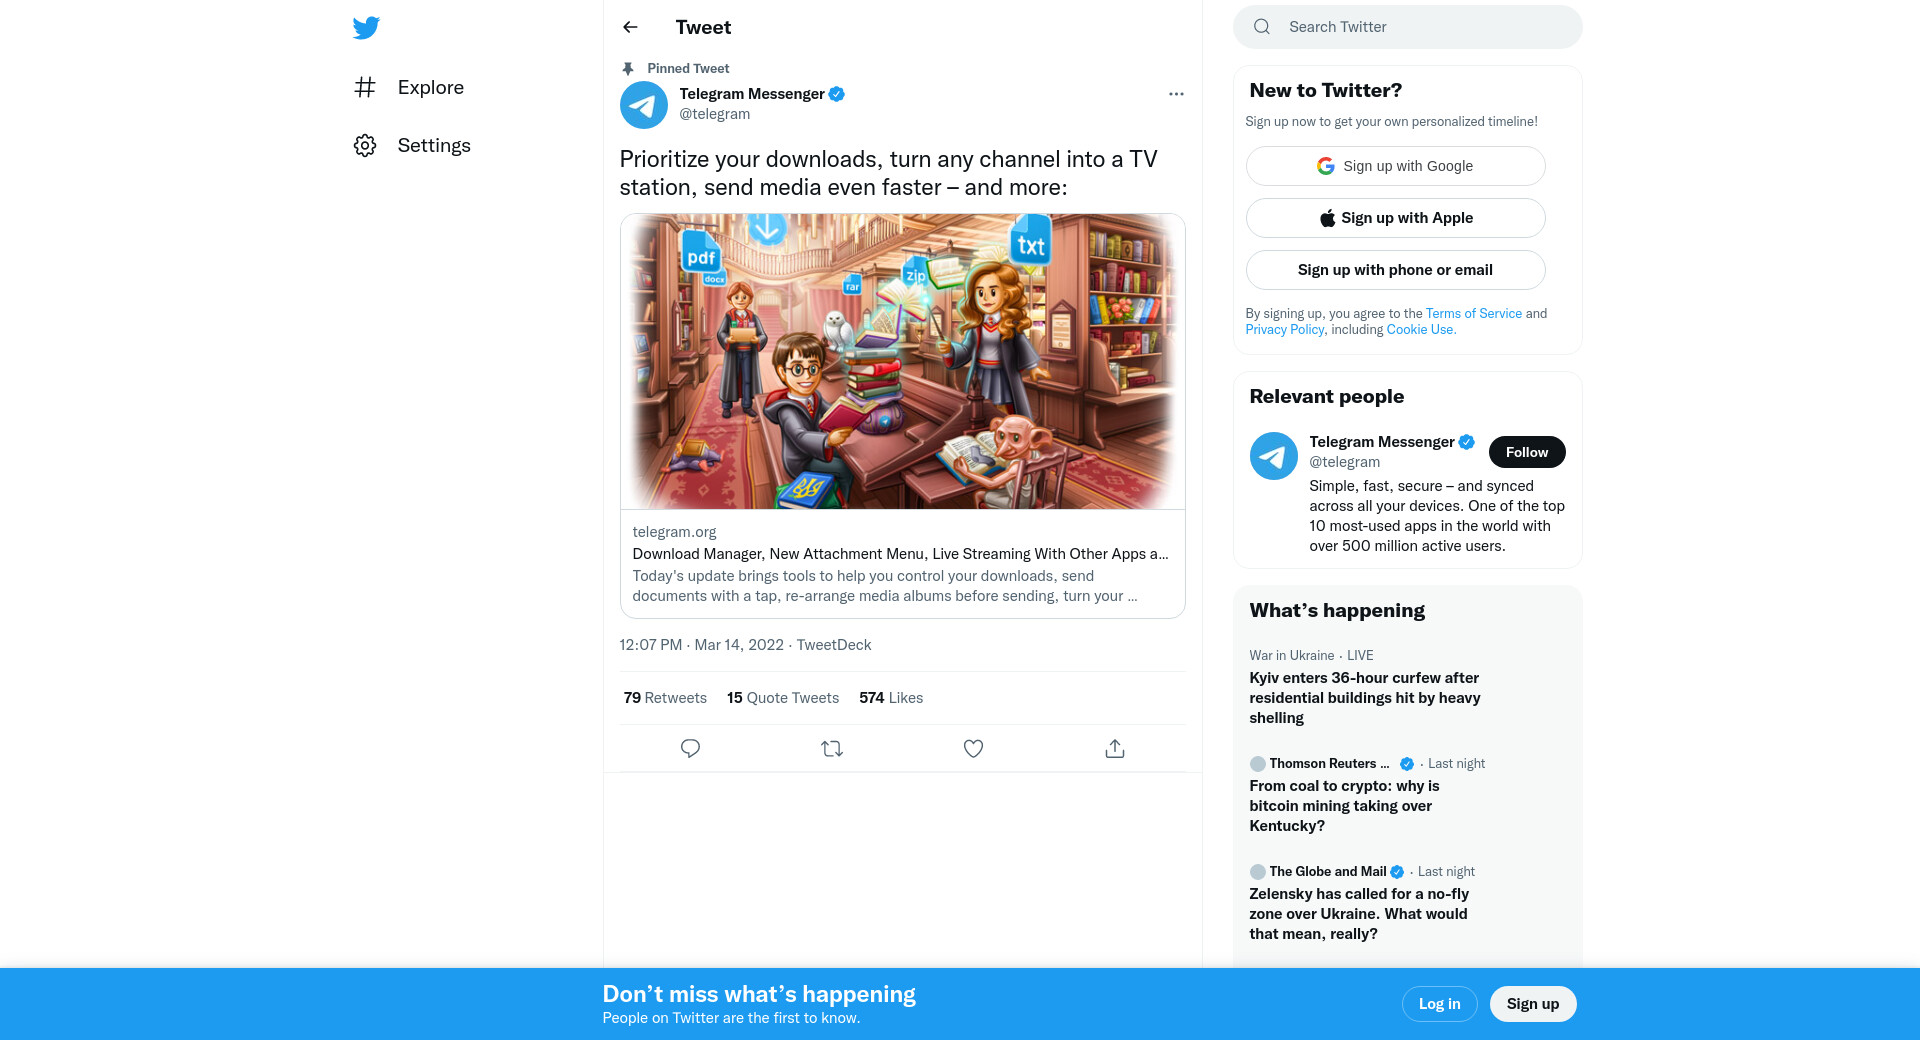Open the Kyiv curfew trending story
1920x1040 pixels.
1364,697
